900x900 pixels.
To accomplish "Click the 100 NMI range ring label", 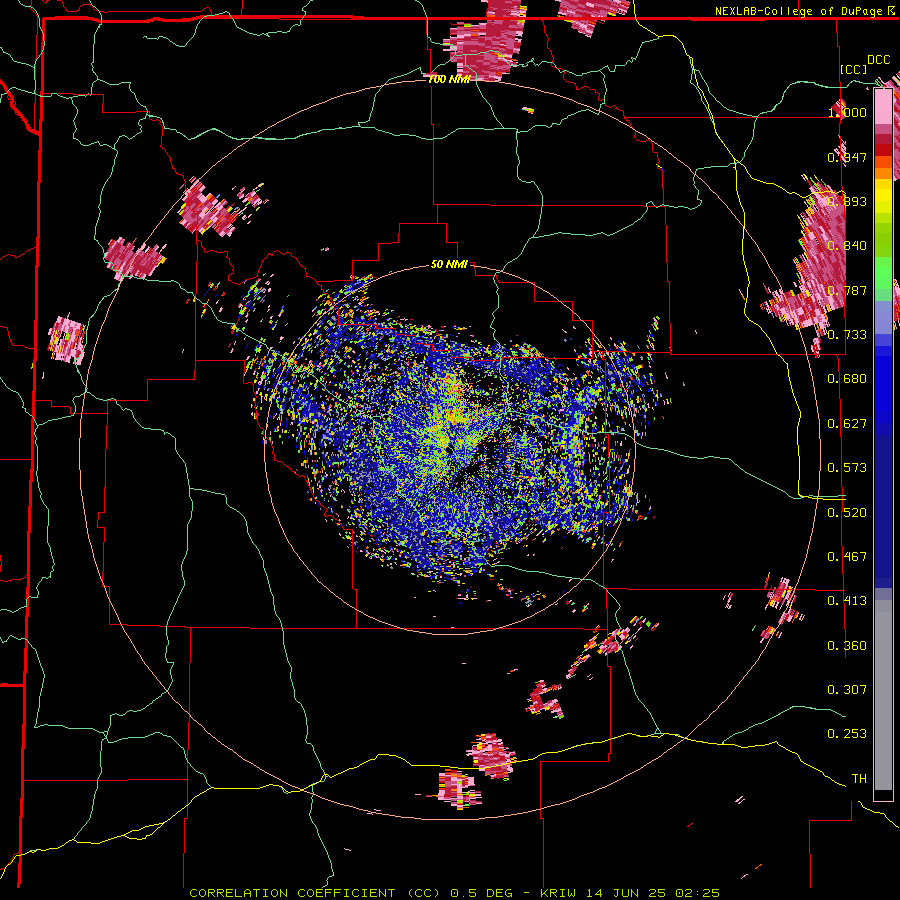I will [x=448, y=79].
